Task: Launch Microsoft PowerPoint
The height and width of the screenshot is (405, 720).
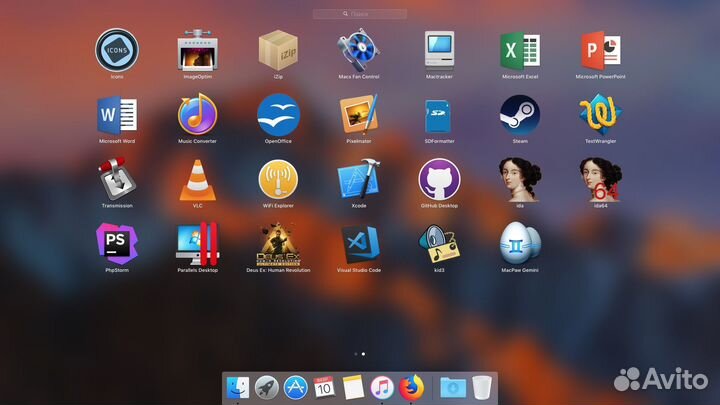Action: [x=600, y=49]
